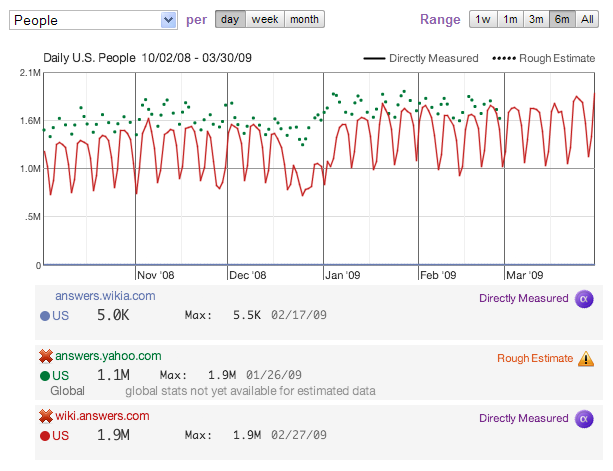Click the 5.0K US value
The width and height of the screenshot is (613, 471).
[x=113, y=315]
